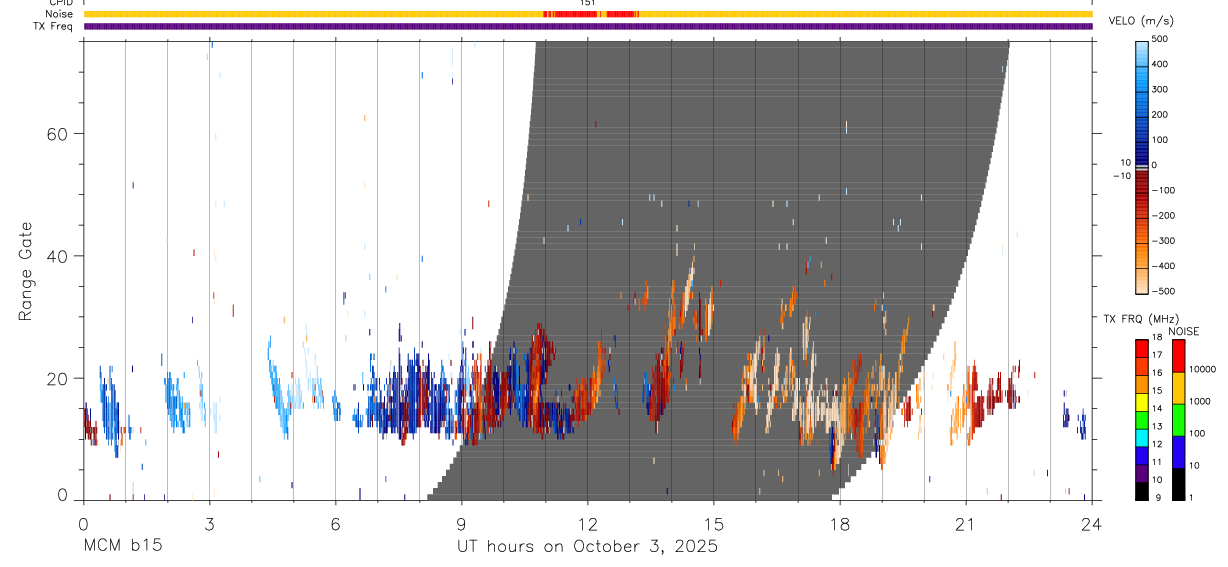Viewport: 1228px width, 567px height.
Task: Click the velocity colorbar next to VELO
Action: [x=1142, y=166]
